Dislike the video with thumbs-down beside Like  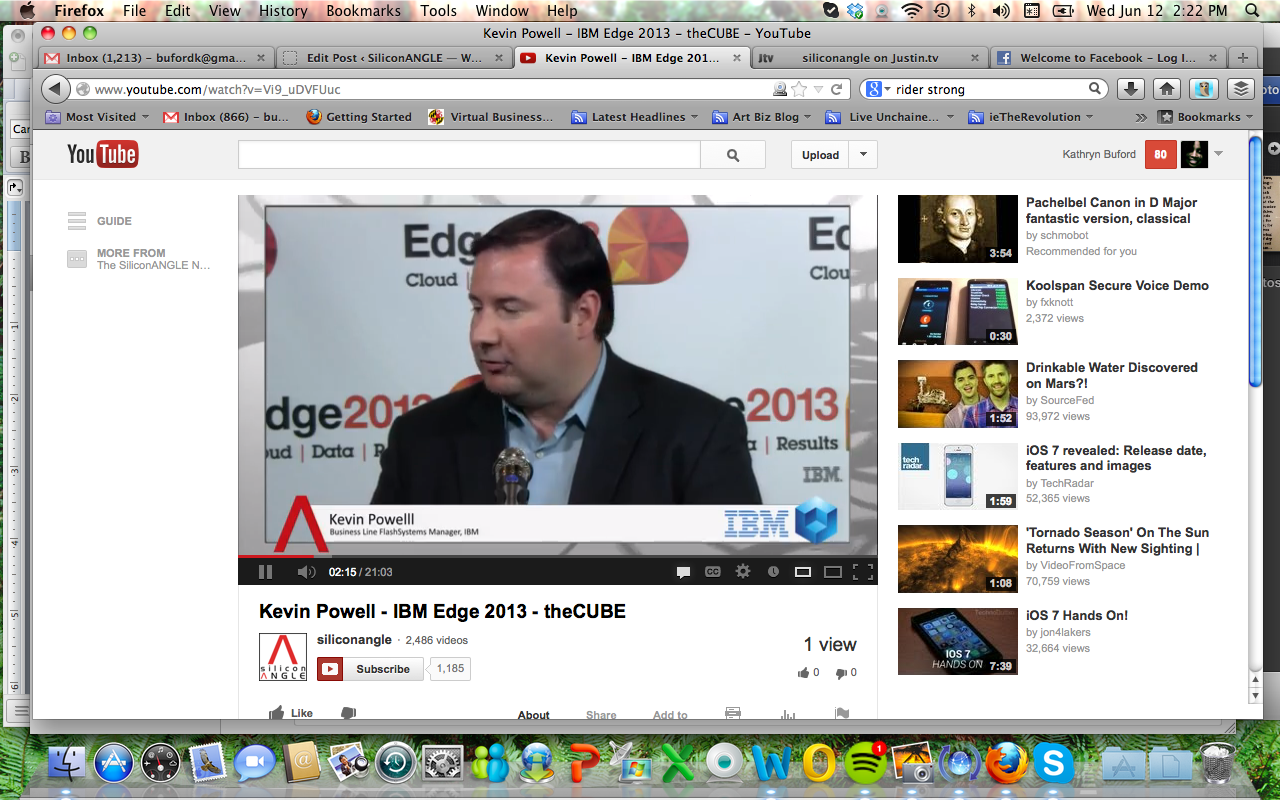pyautogui.click(x=348, y=713)
